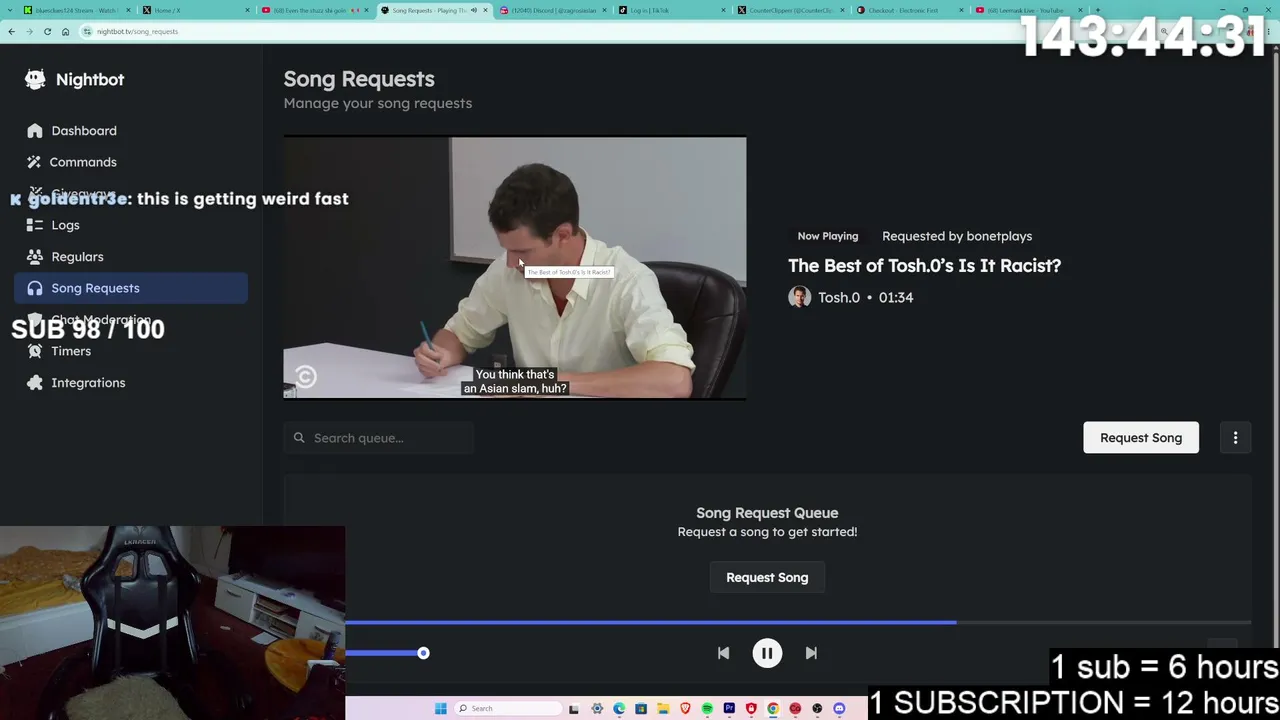Click the Tosh.0 channel avatar
Screen dimensions: 1280x720
pyautogui.click(x=799, y=297)
